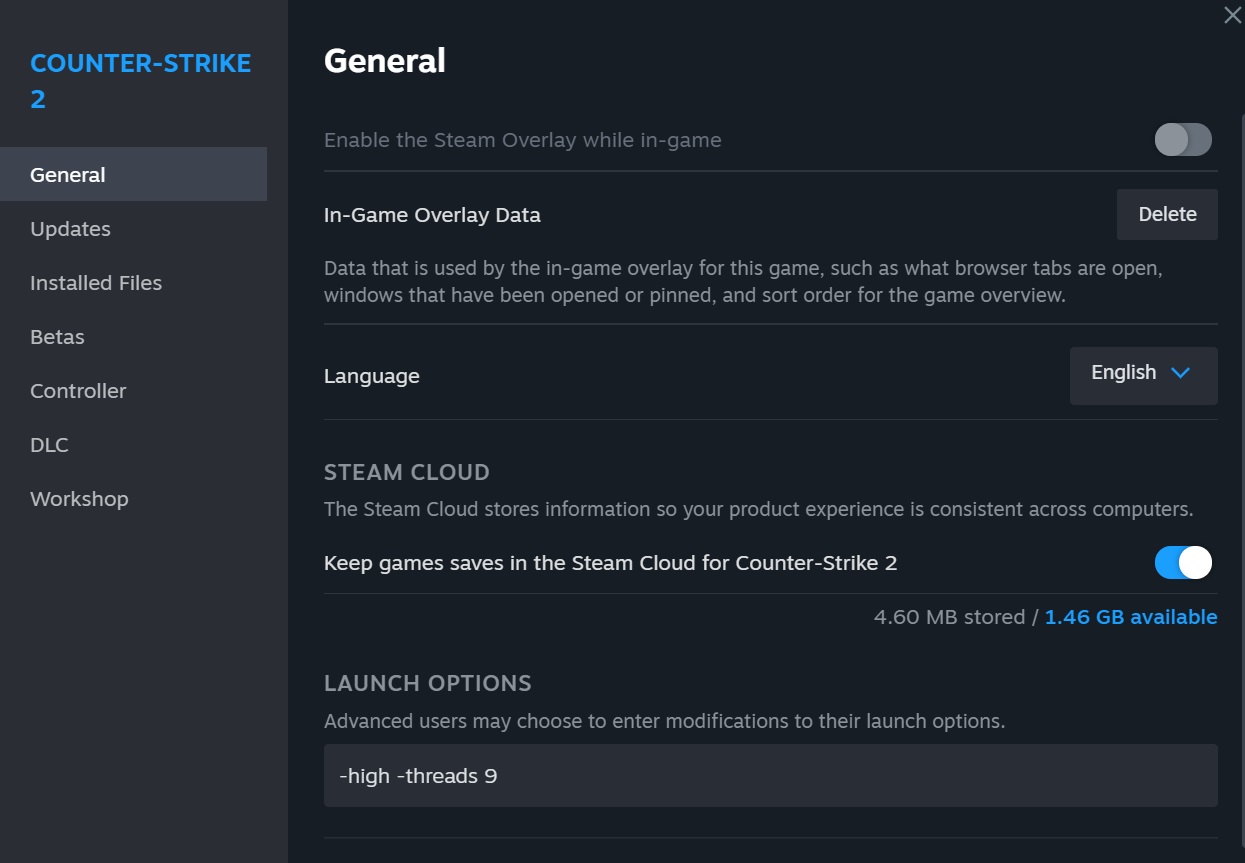The image size is (1245, 863).
Task: Select the General tab in sidebar
Action: tap(68, 175)
